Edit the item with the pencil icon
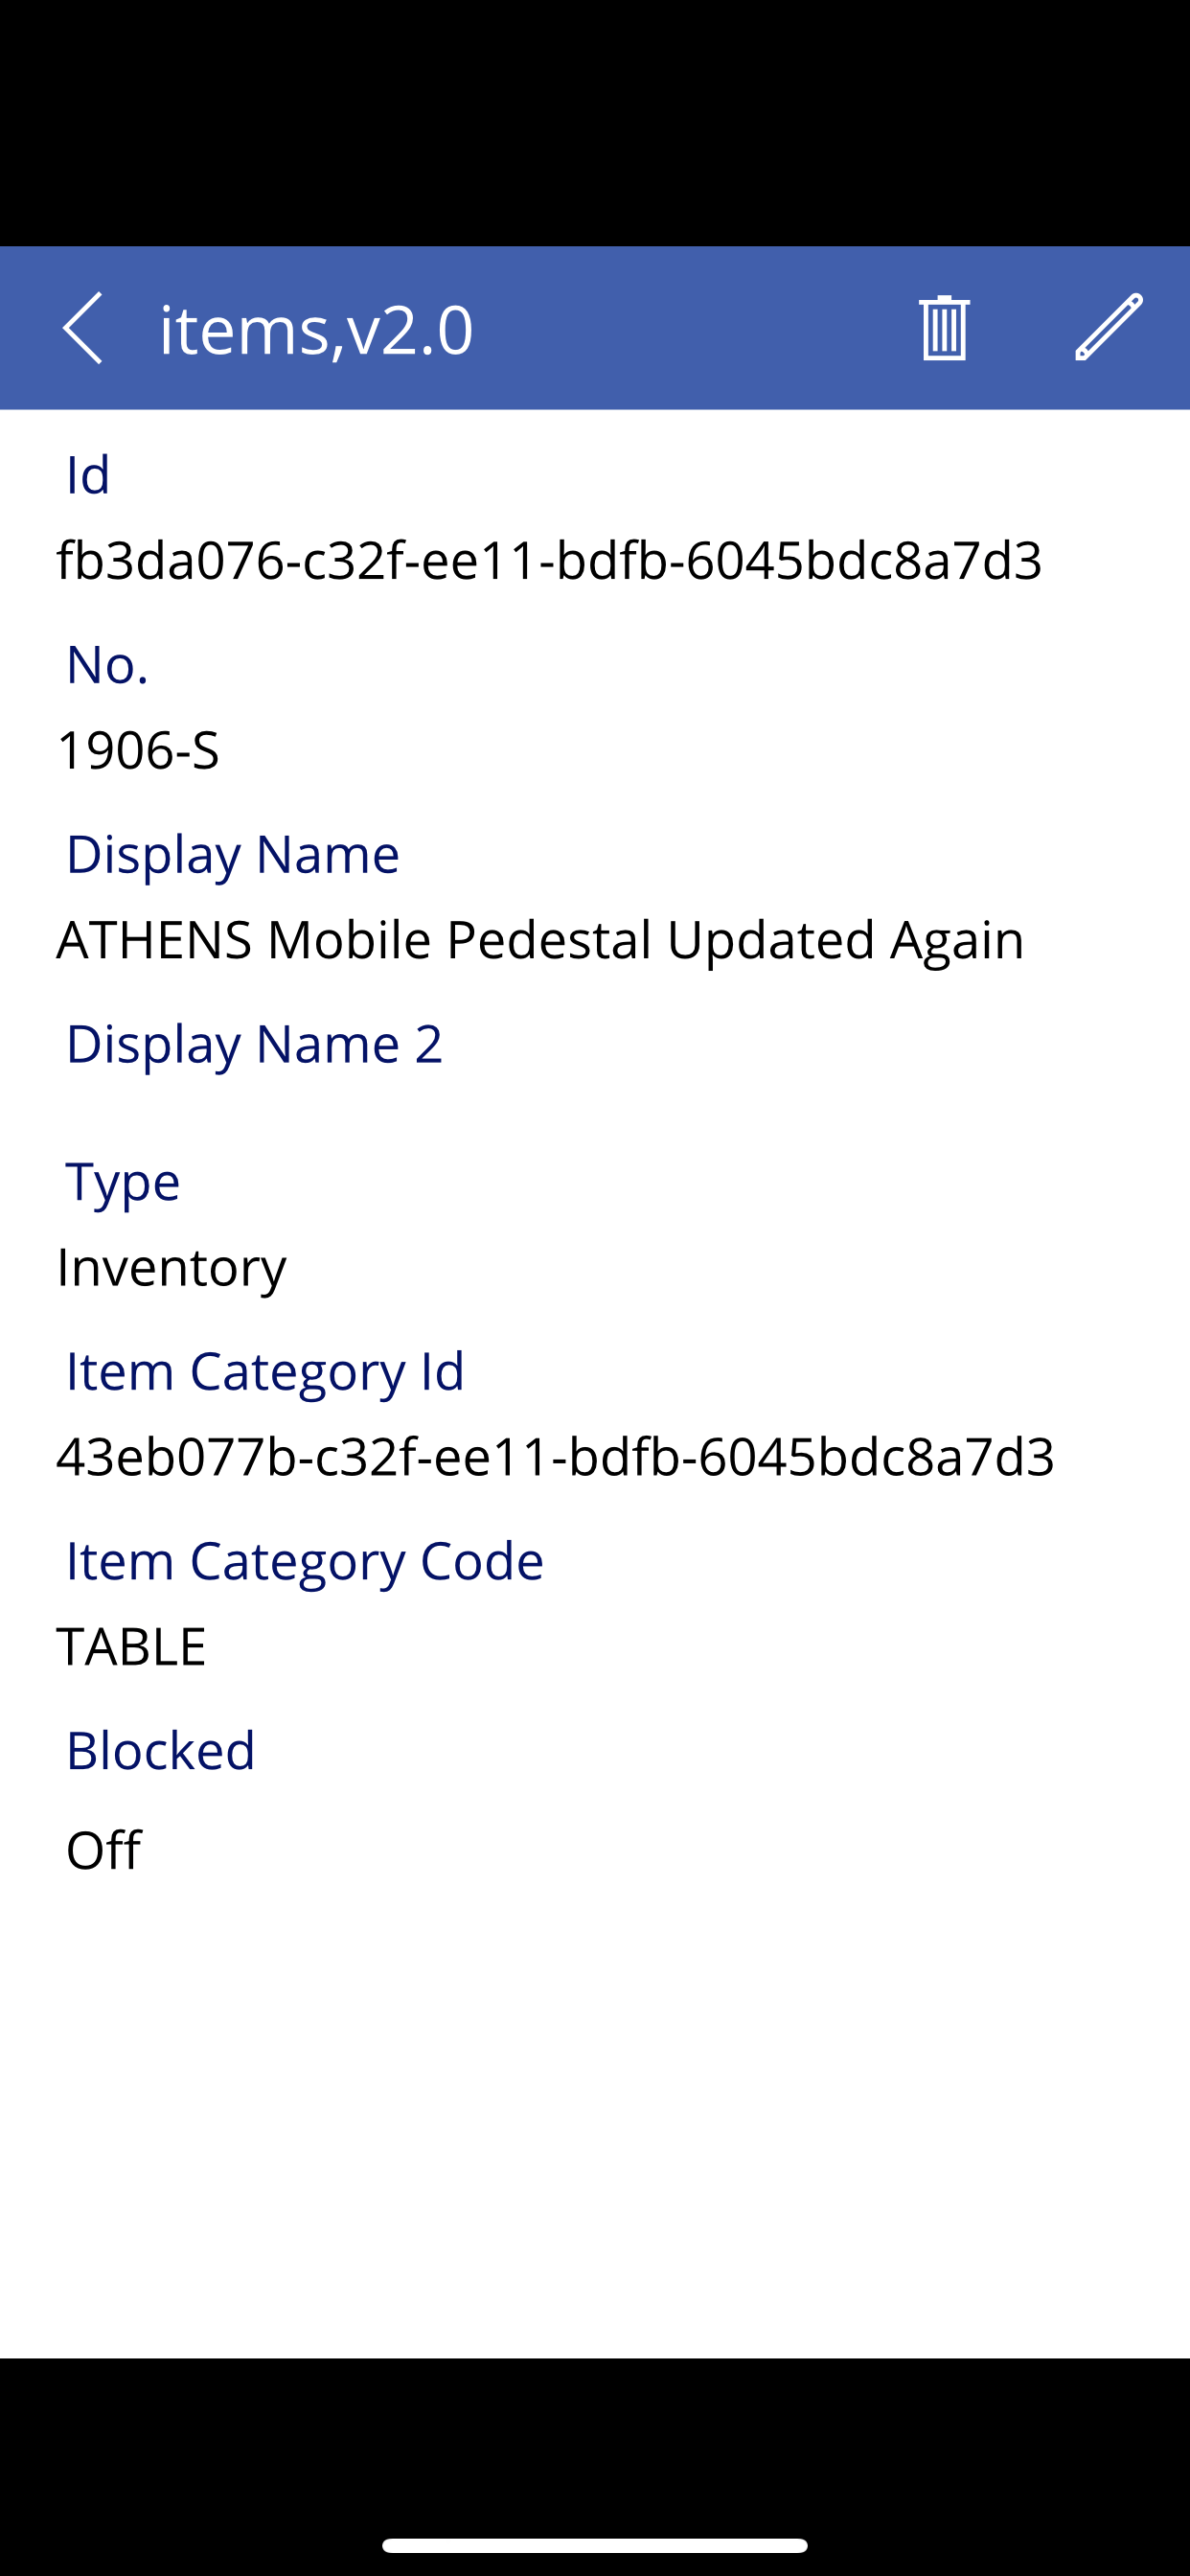1190x2576 pixels. (1109, 327)
